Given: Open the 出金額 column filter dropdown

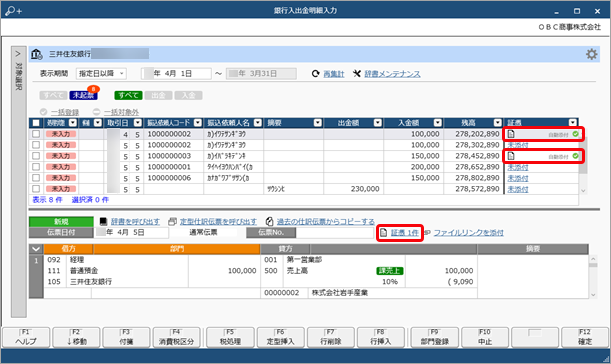Looking at the screenshot, I should pyautogui.click(x=378, y=123).
